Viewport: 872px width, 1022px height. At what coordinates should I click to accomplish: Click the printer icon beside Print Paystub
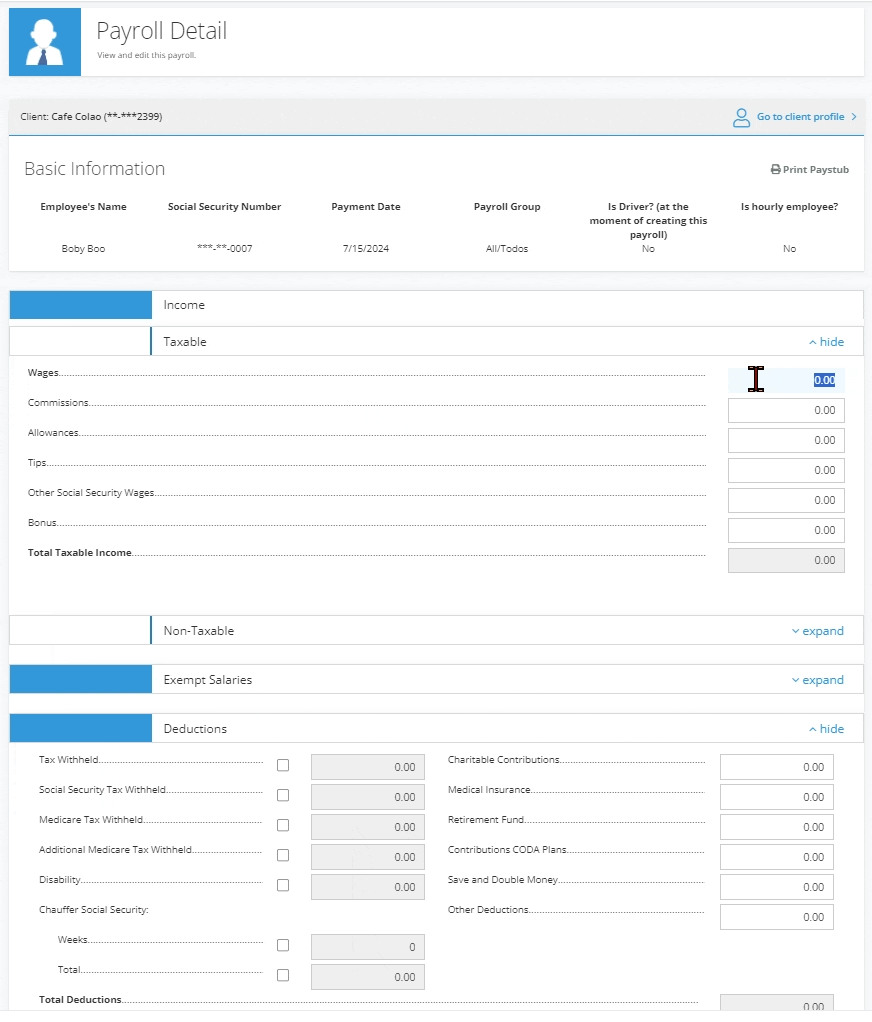pyautogui.click(x=777, y=169)
